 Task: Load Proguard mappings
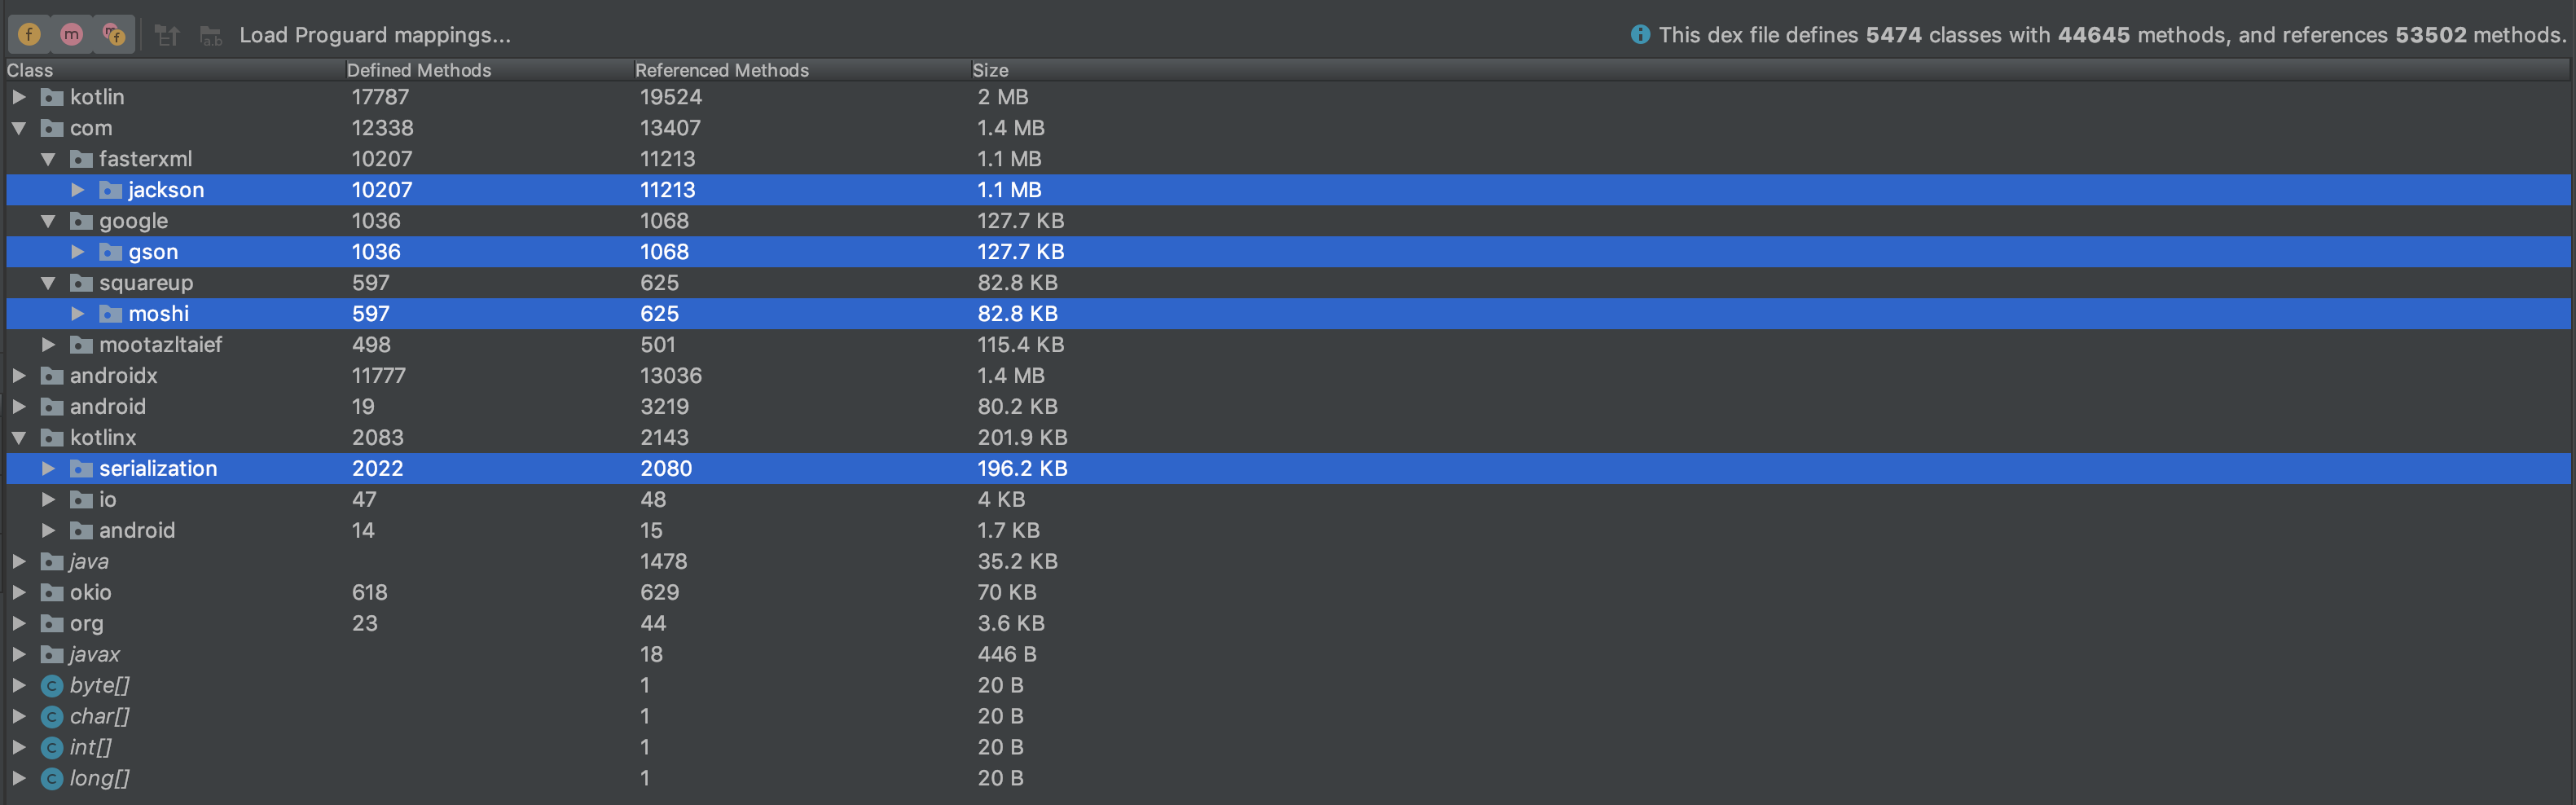coord(375,35)
